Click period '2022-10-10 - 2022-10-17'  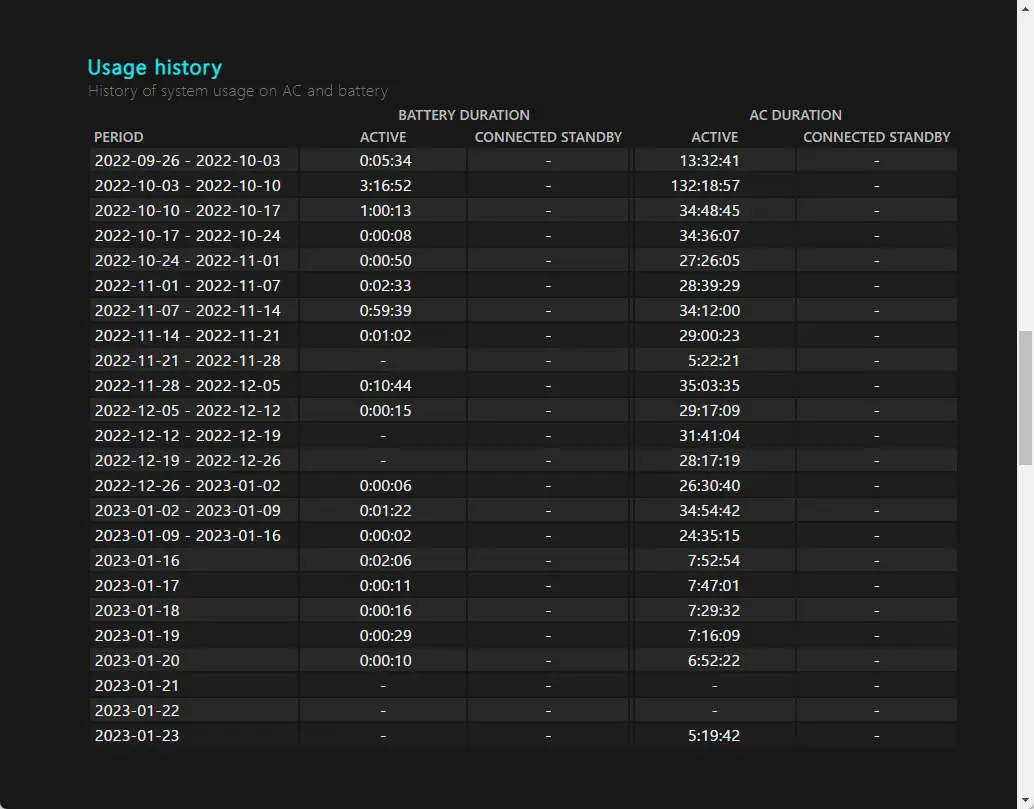coord(187,211)
